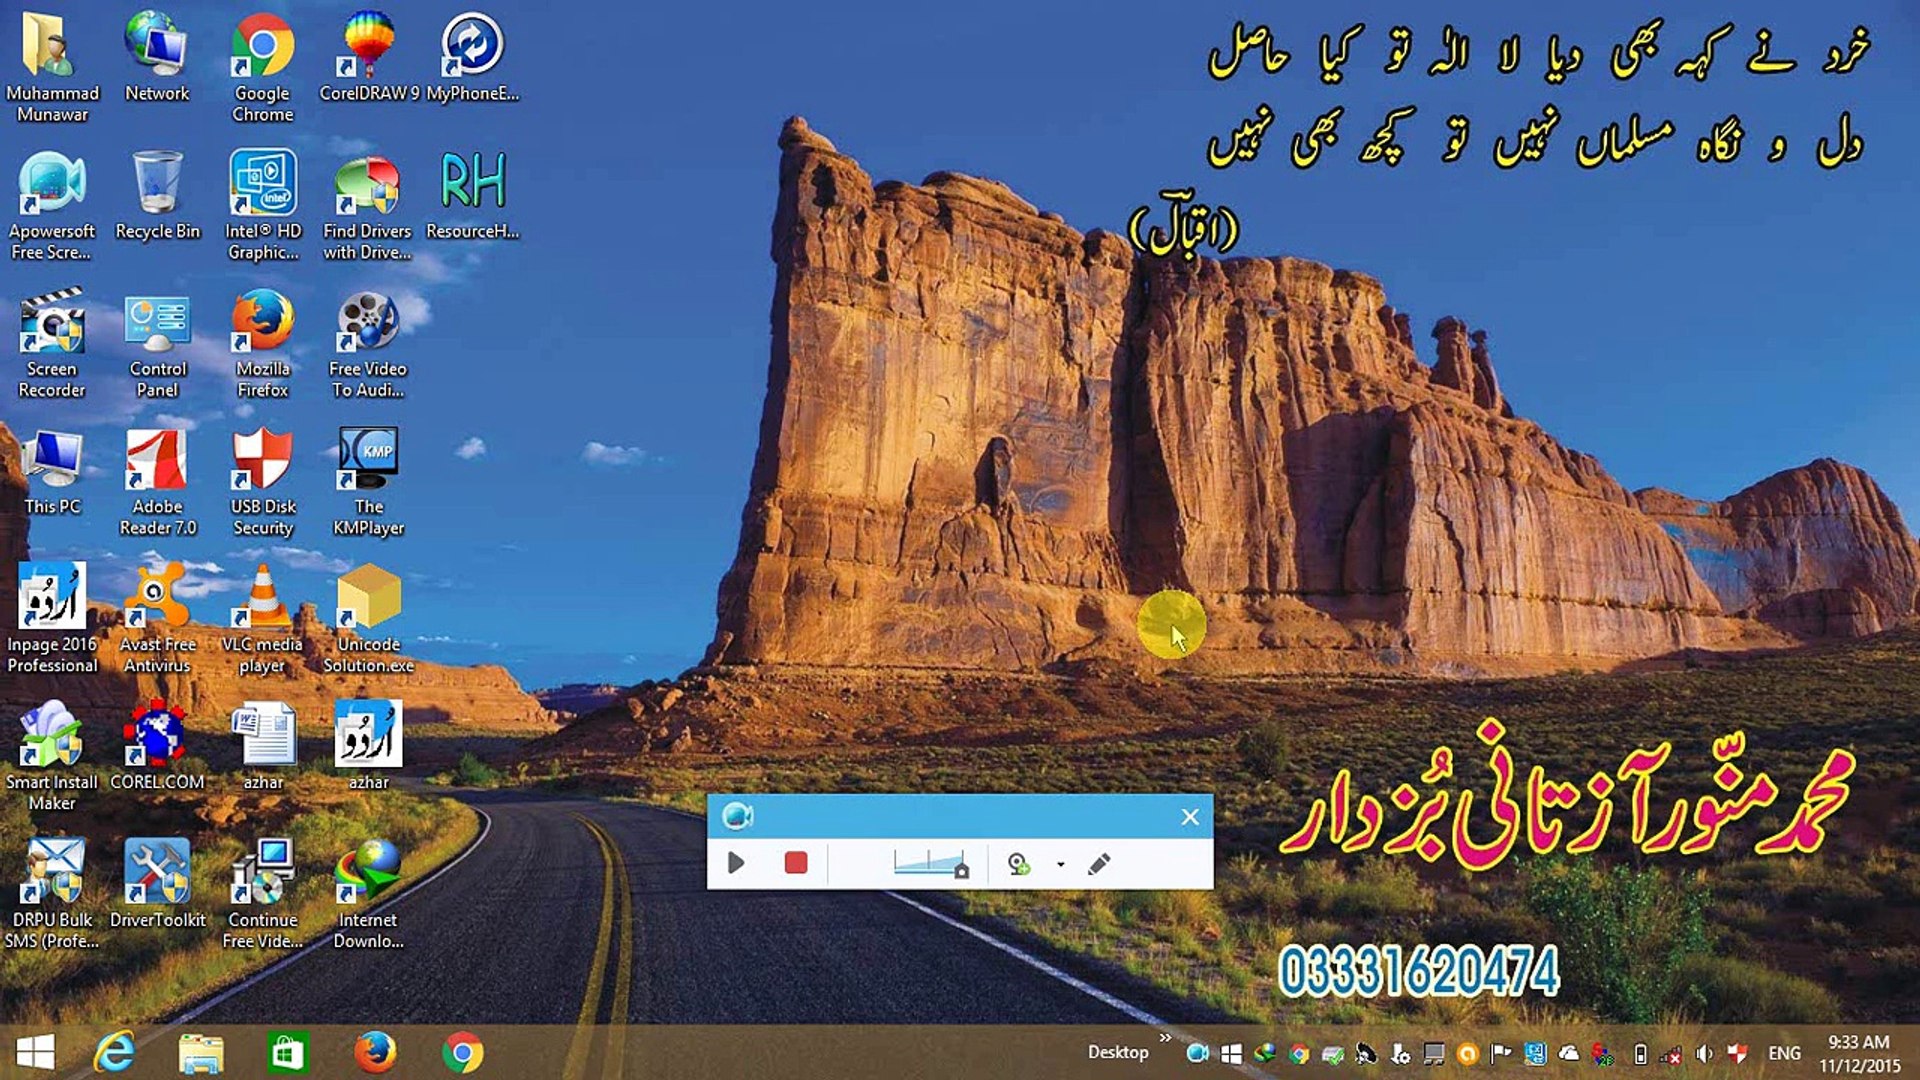This screenshot has height=1080, width=1920.
Task: Open Avast Free Antivirus shortcut
Action: (x=157, y=617)
